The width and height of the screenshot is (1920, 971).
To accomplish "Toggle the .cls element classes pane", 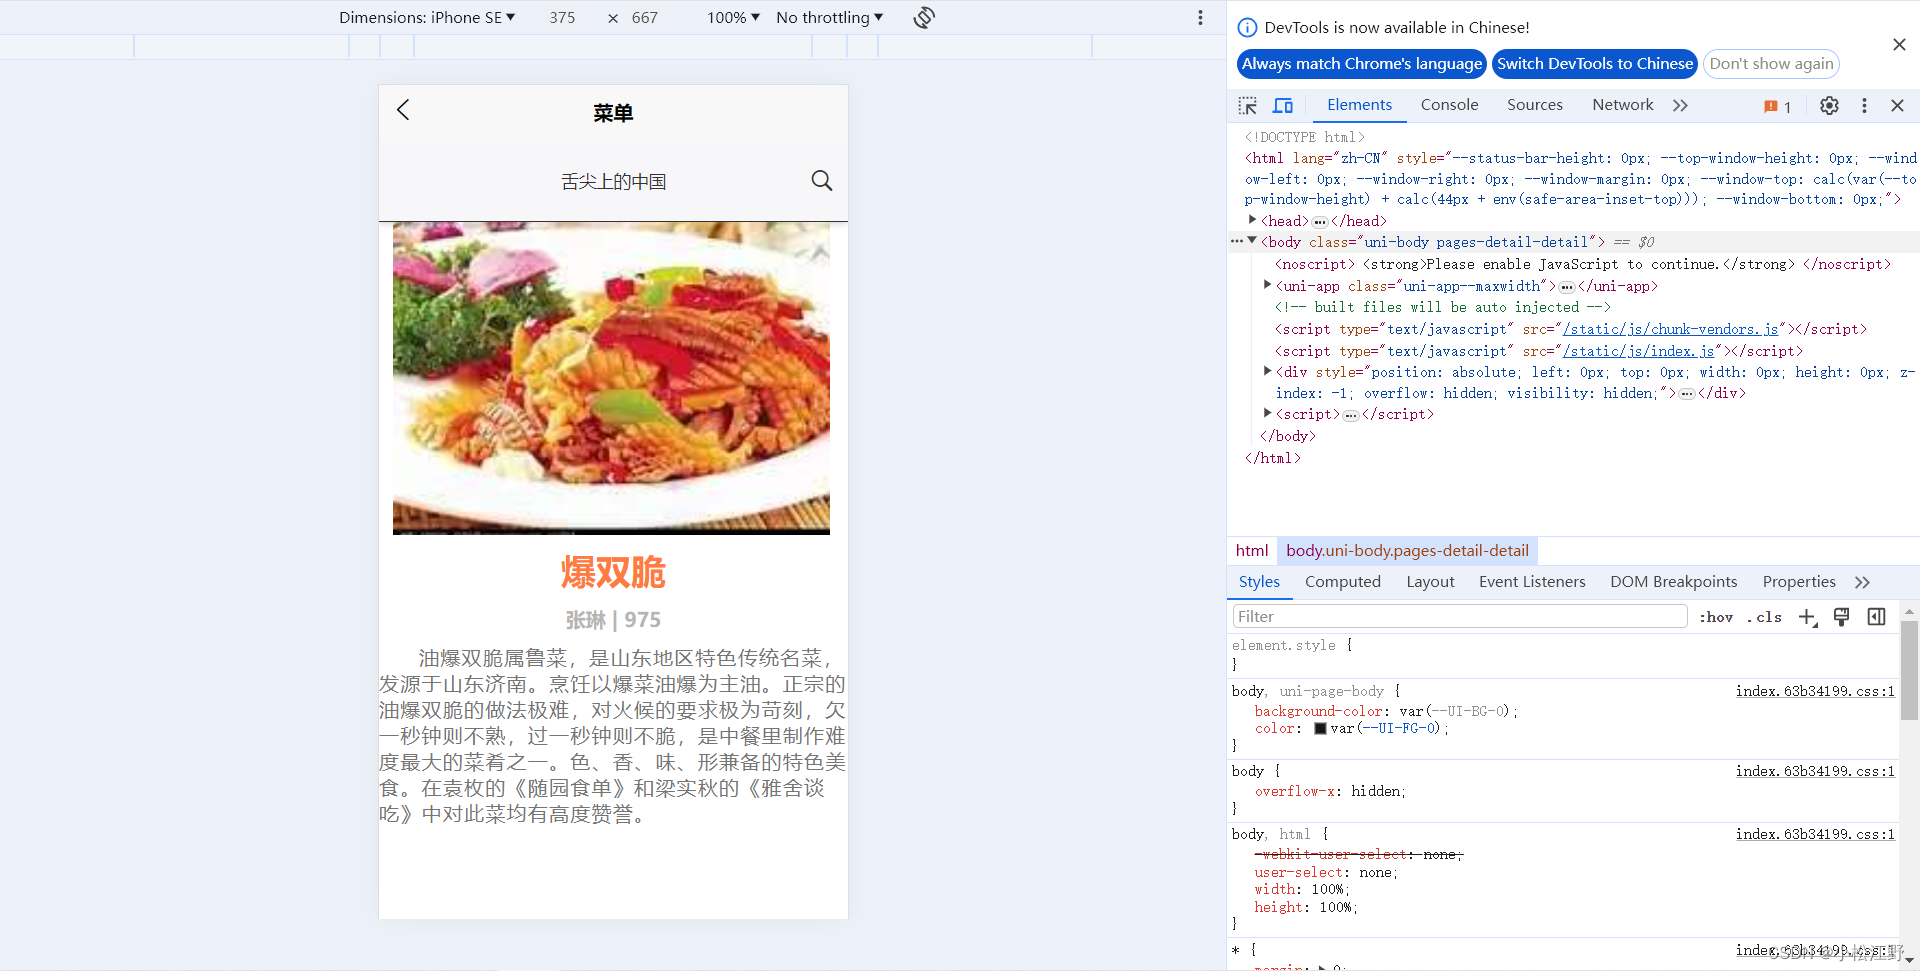I will click(x=1765, y=617).
